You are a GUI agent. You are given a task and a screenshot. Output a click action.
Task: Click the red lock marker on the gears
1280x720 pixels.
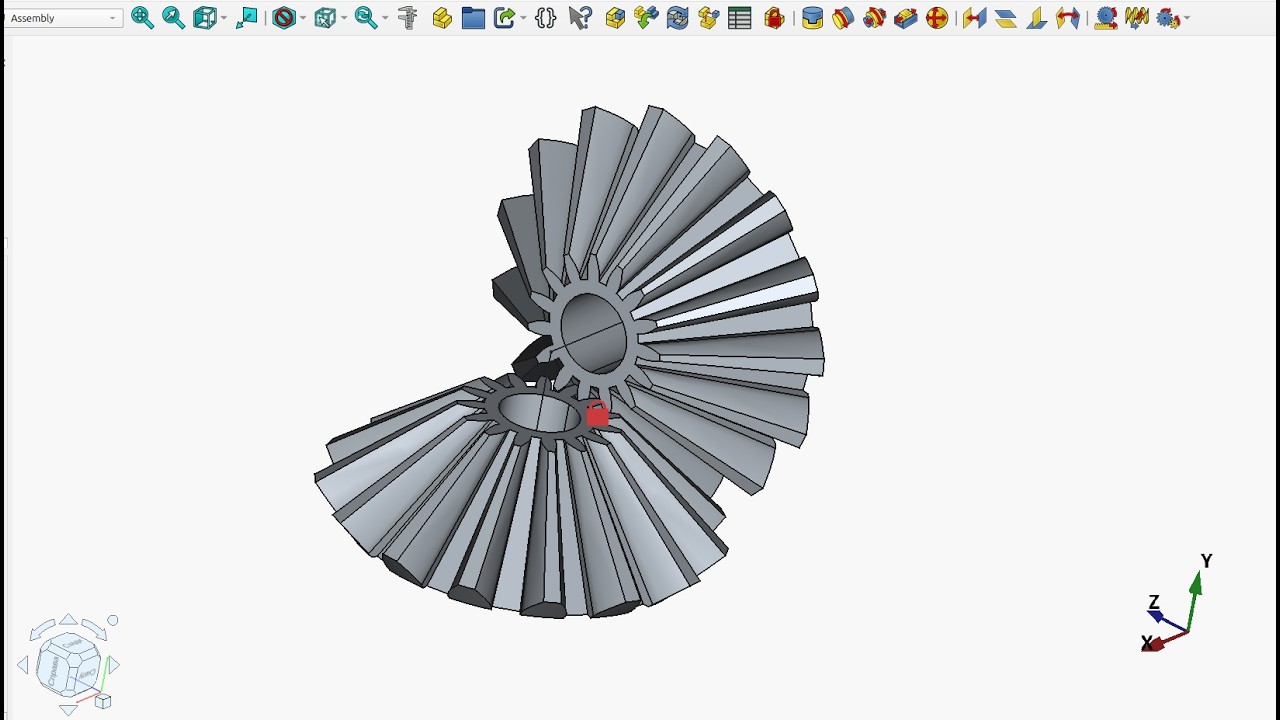click(x=597, y=414)
